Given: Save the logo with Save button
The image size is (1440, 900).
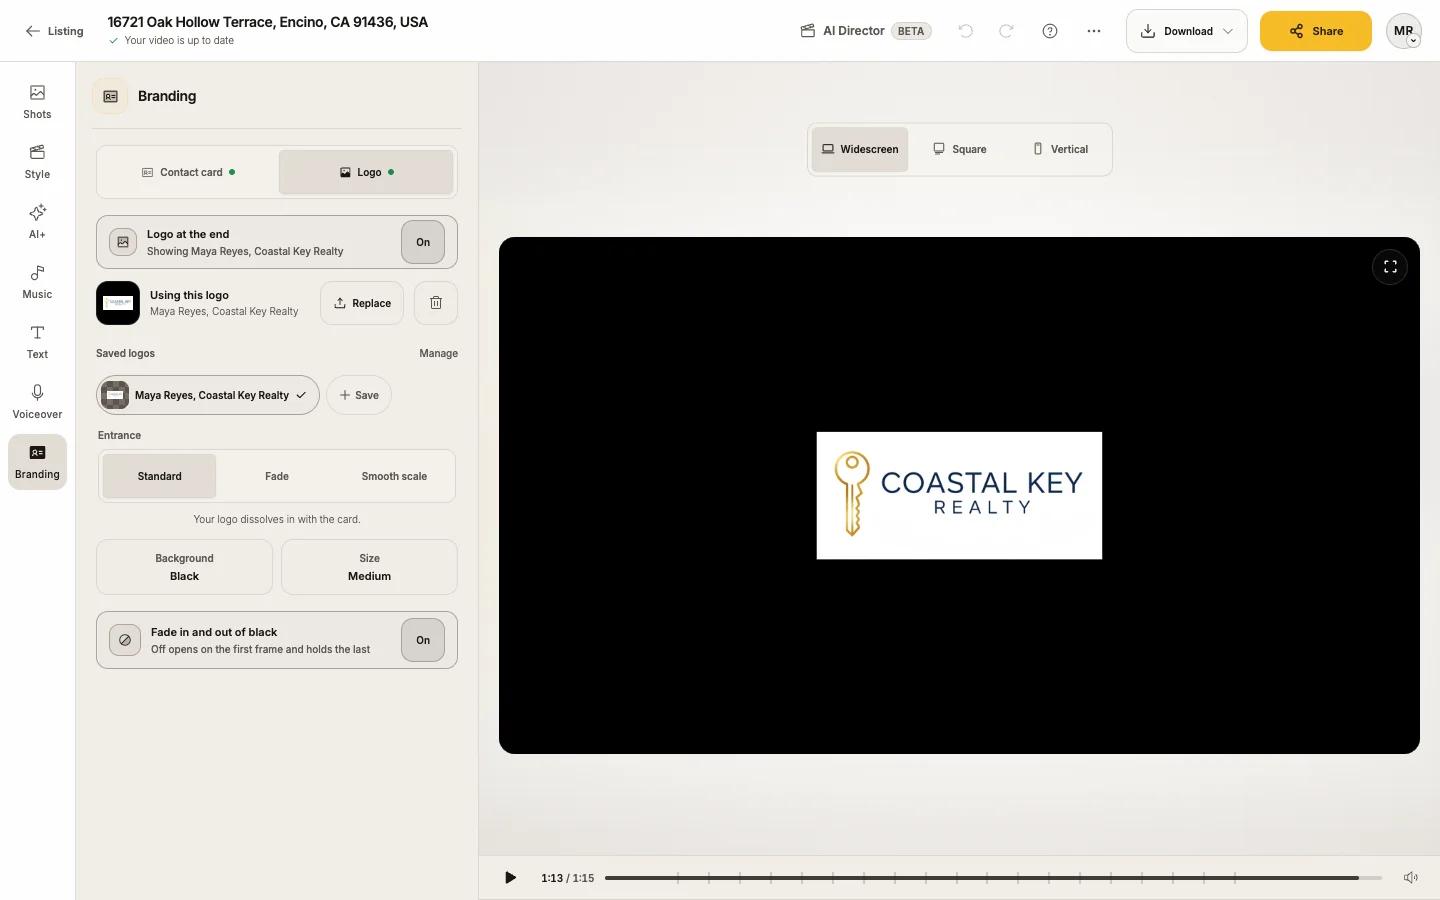Looking at the screenshot, I should click(359, 395).
